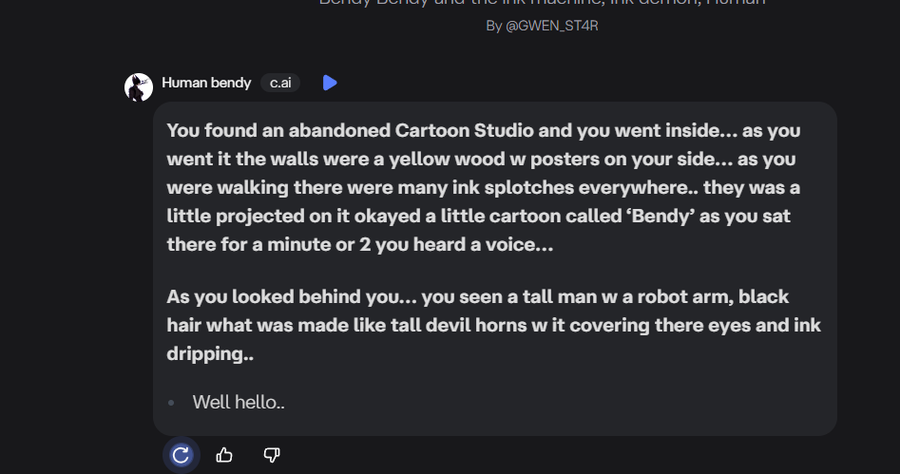Dislike the message with thumbs down

click(271, 455)
